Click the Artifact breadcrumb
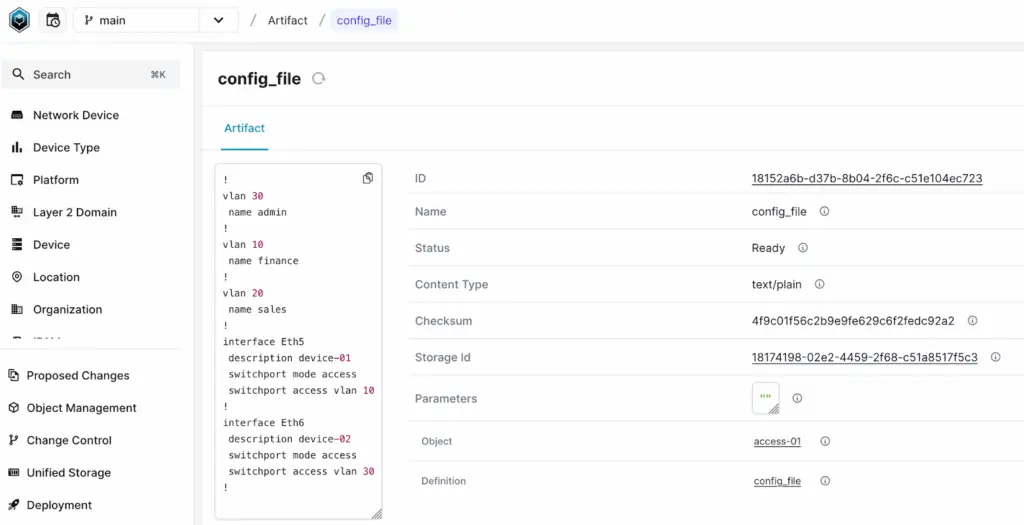1024x525 pixels. click(287, 20)
